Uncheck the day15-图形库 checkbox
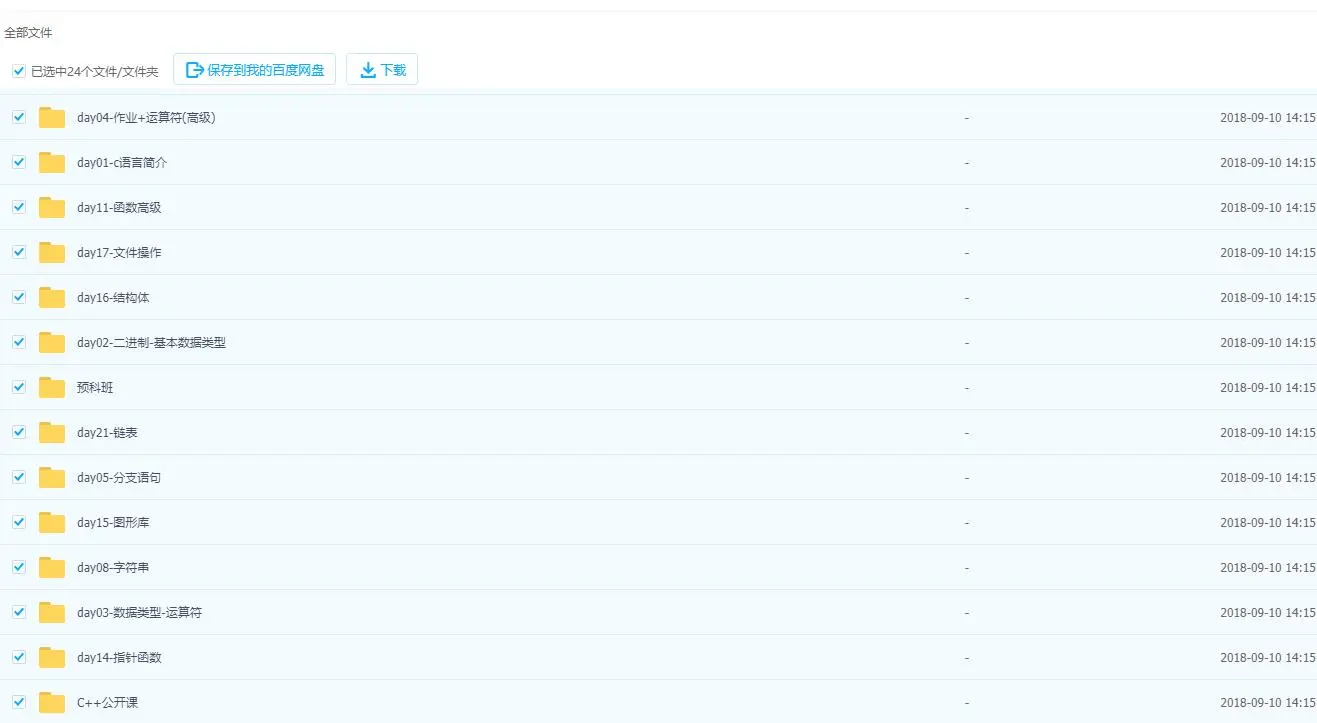The width and height of the screenshot is (1317, 723). (x=19, y=522)
